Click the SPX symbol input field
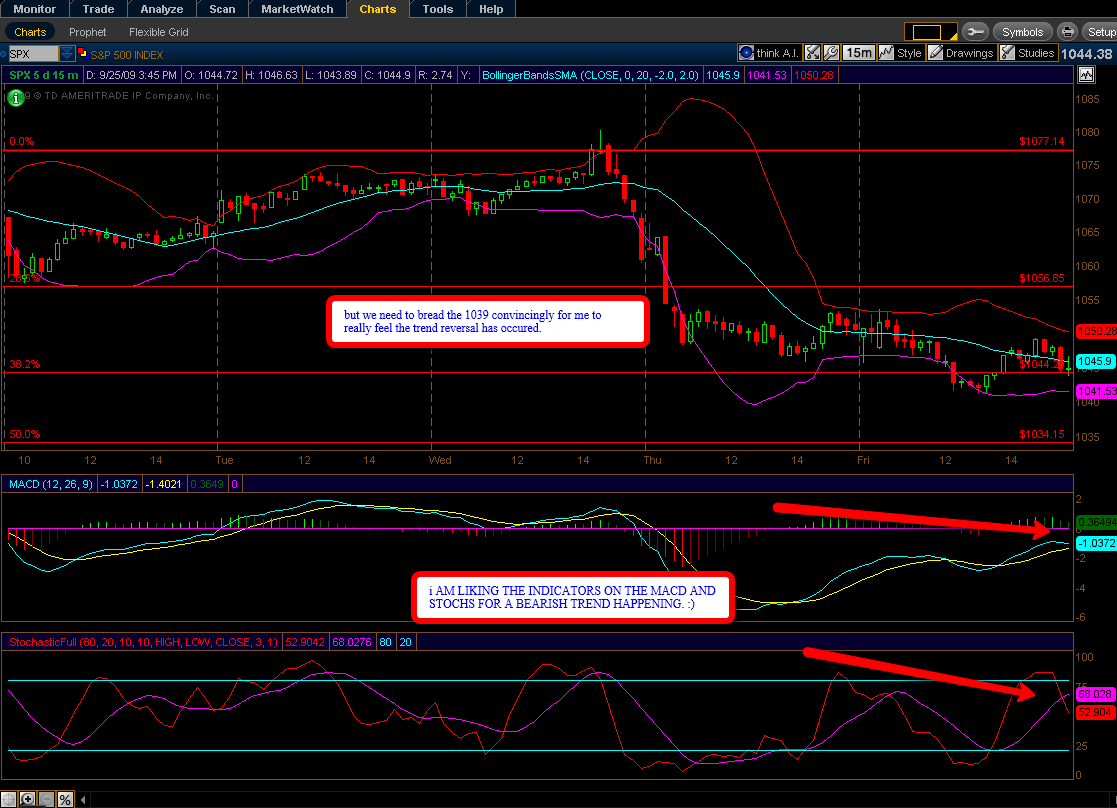Viewport: 1117px width, 808px height. (x=30, y=54)
